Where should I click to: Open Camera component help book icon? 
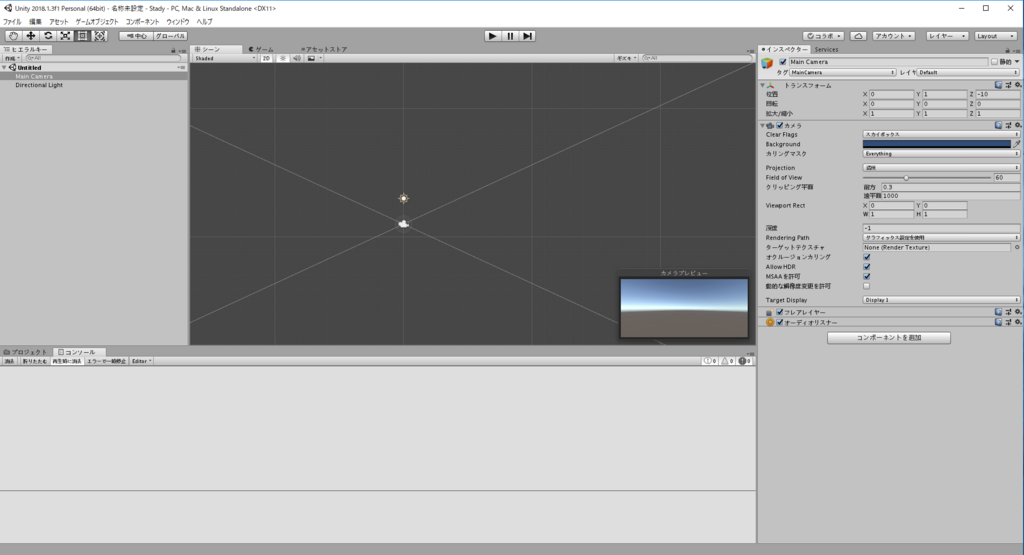coord(998,125)
